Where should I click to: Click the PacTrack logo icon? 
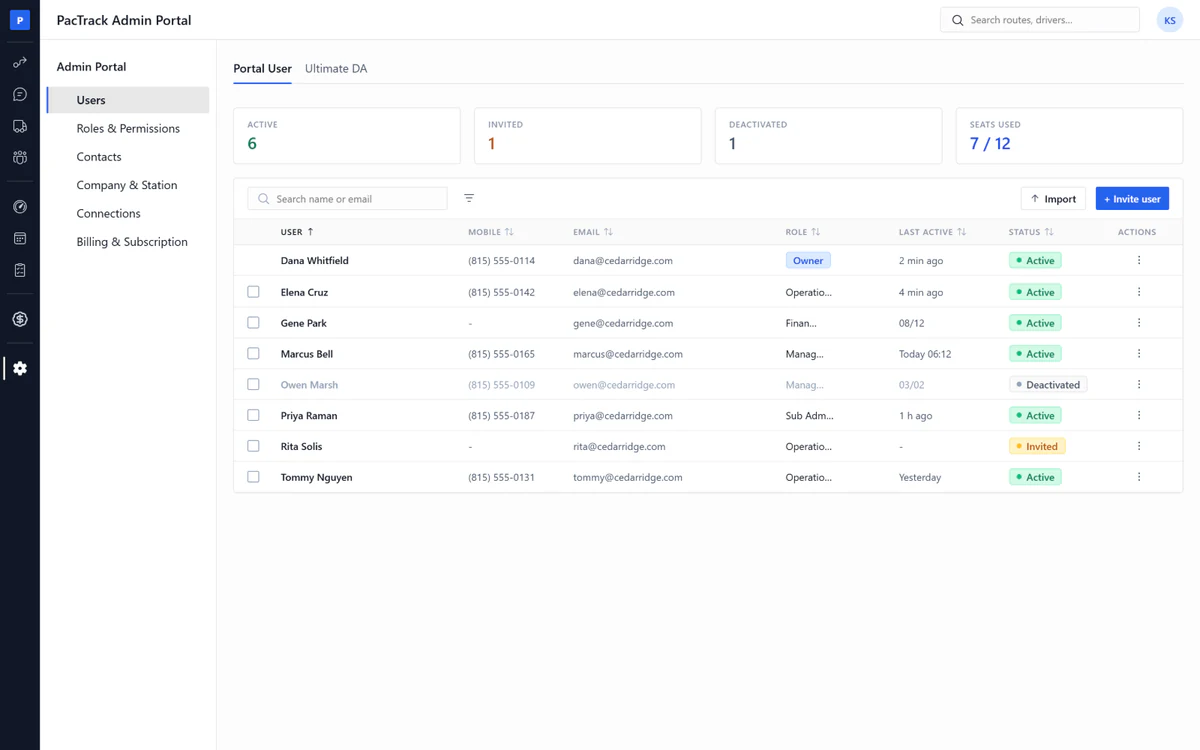(x=20, y=20)
